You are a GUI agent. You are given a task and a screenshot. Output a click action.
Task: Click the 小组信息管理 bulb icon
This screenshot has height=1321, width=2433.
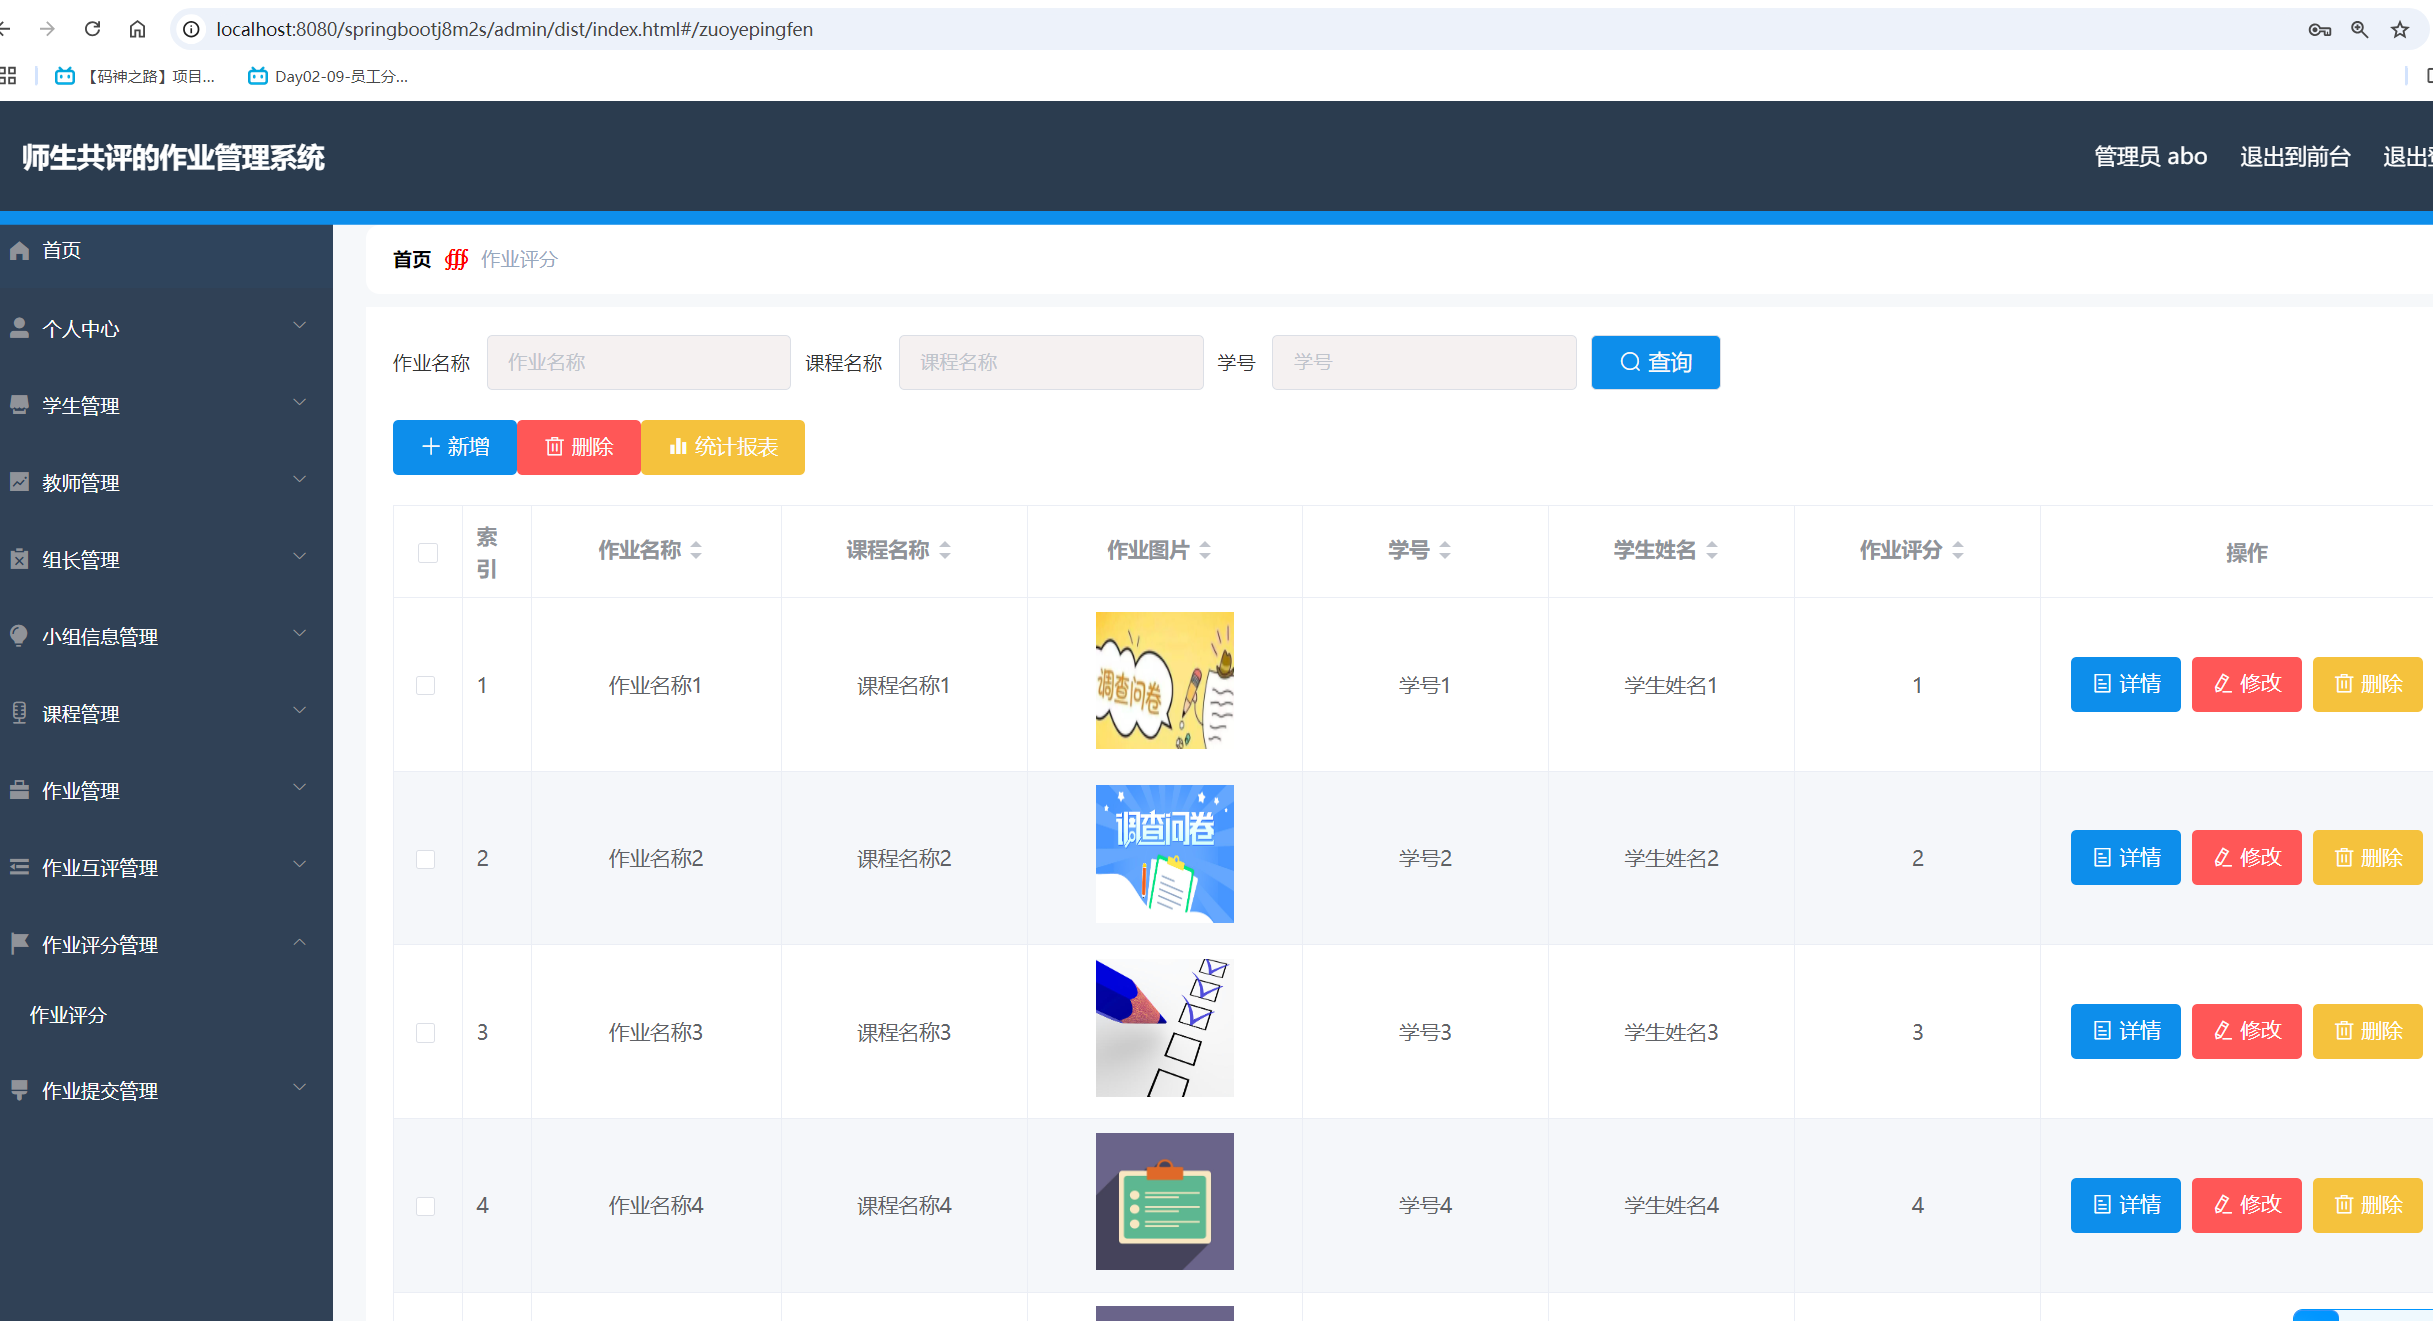click(19, 636)
